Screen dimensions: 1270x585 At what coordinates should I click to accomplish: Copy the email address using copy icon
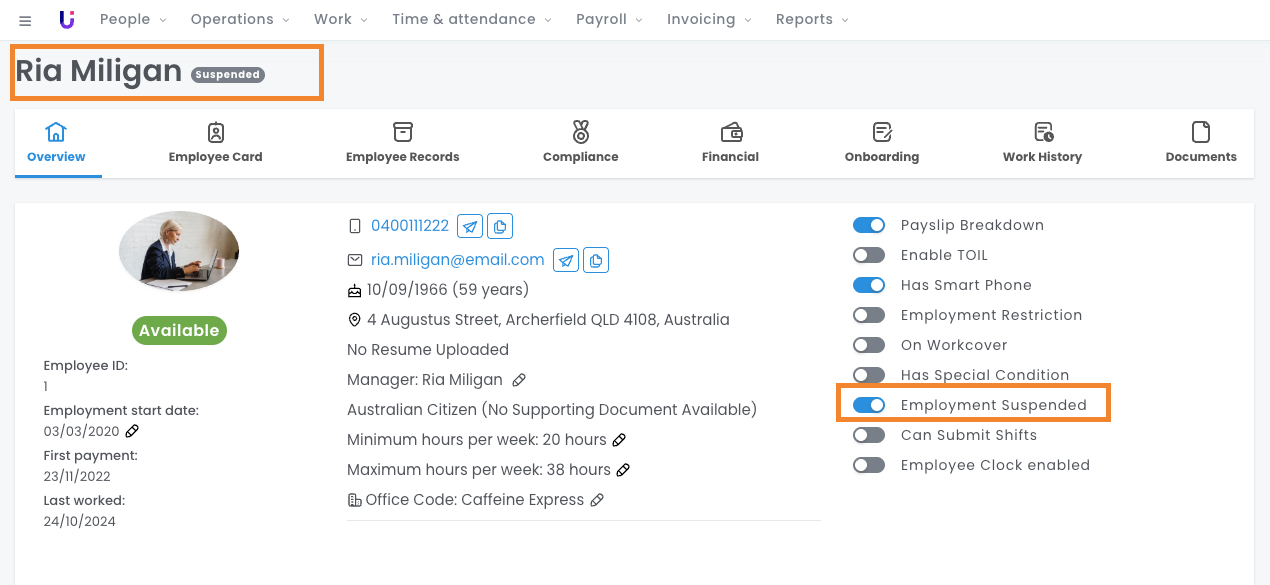point(596,260)
